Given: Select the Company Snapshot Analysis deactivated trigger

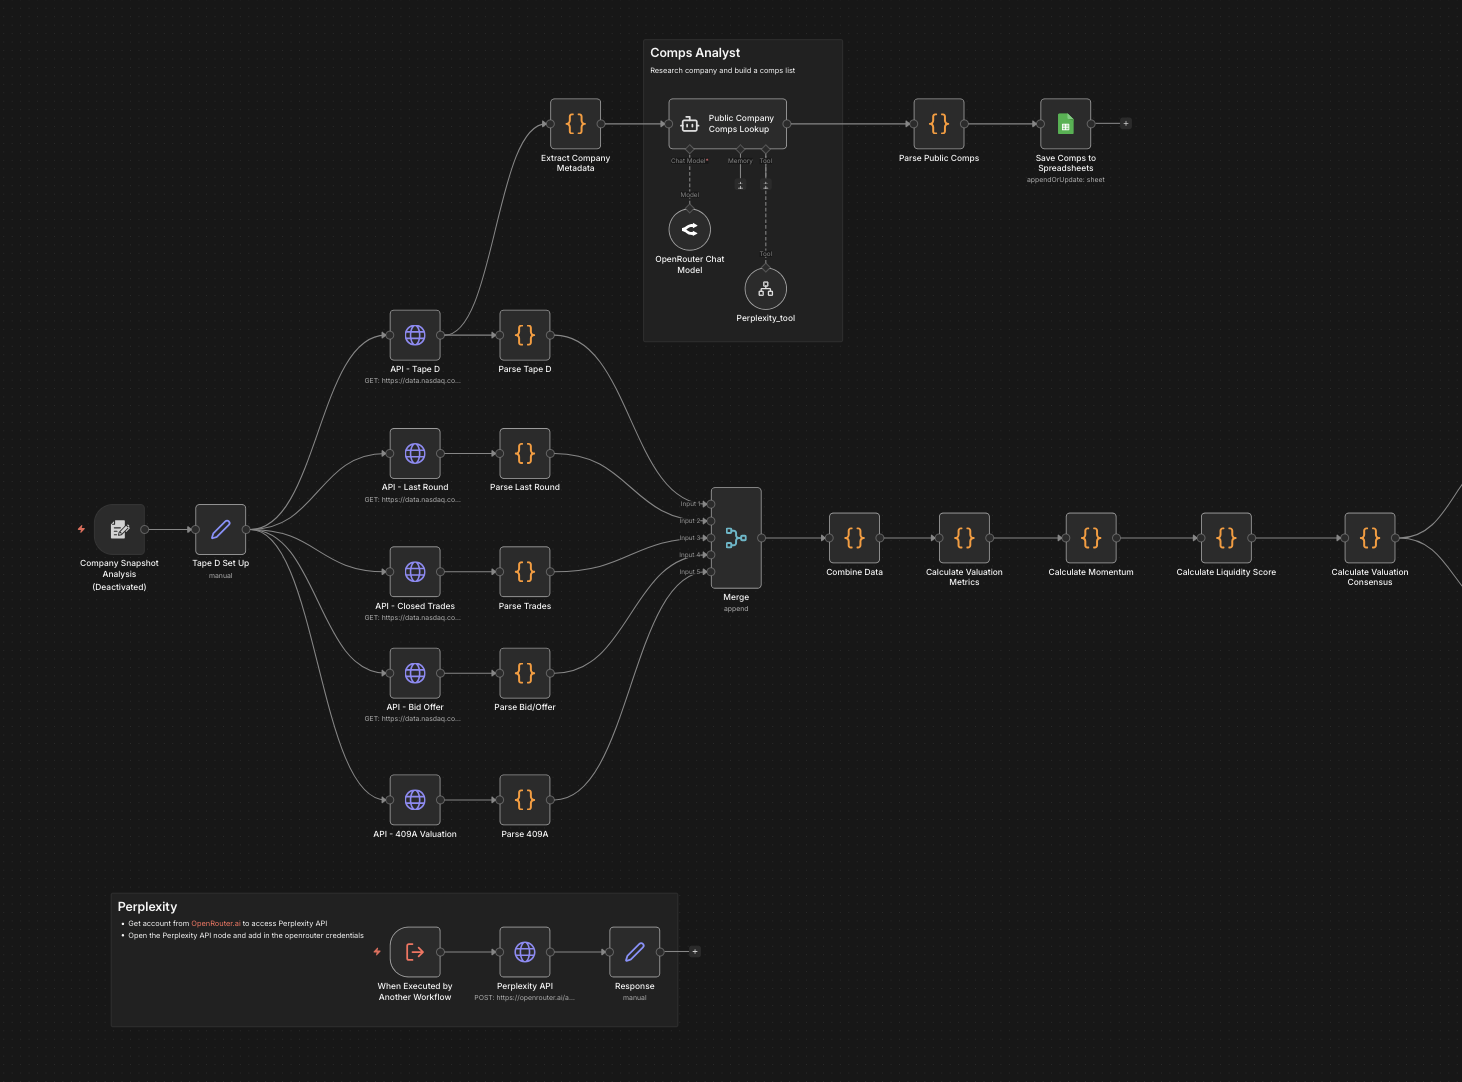Looking at the screenshot, I should 119,529.
